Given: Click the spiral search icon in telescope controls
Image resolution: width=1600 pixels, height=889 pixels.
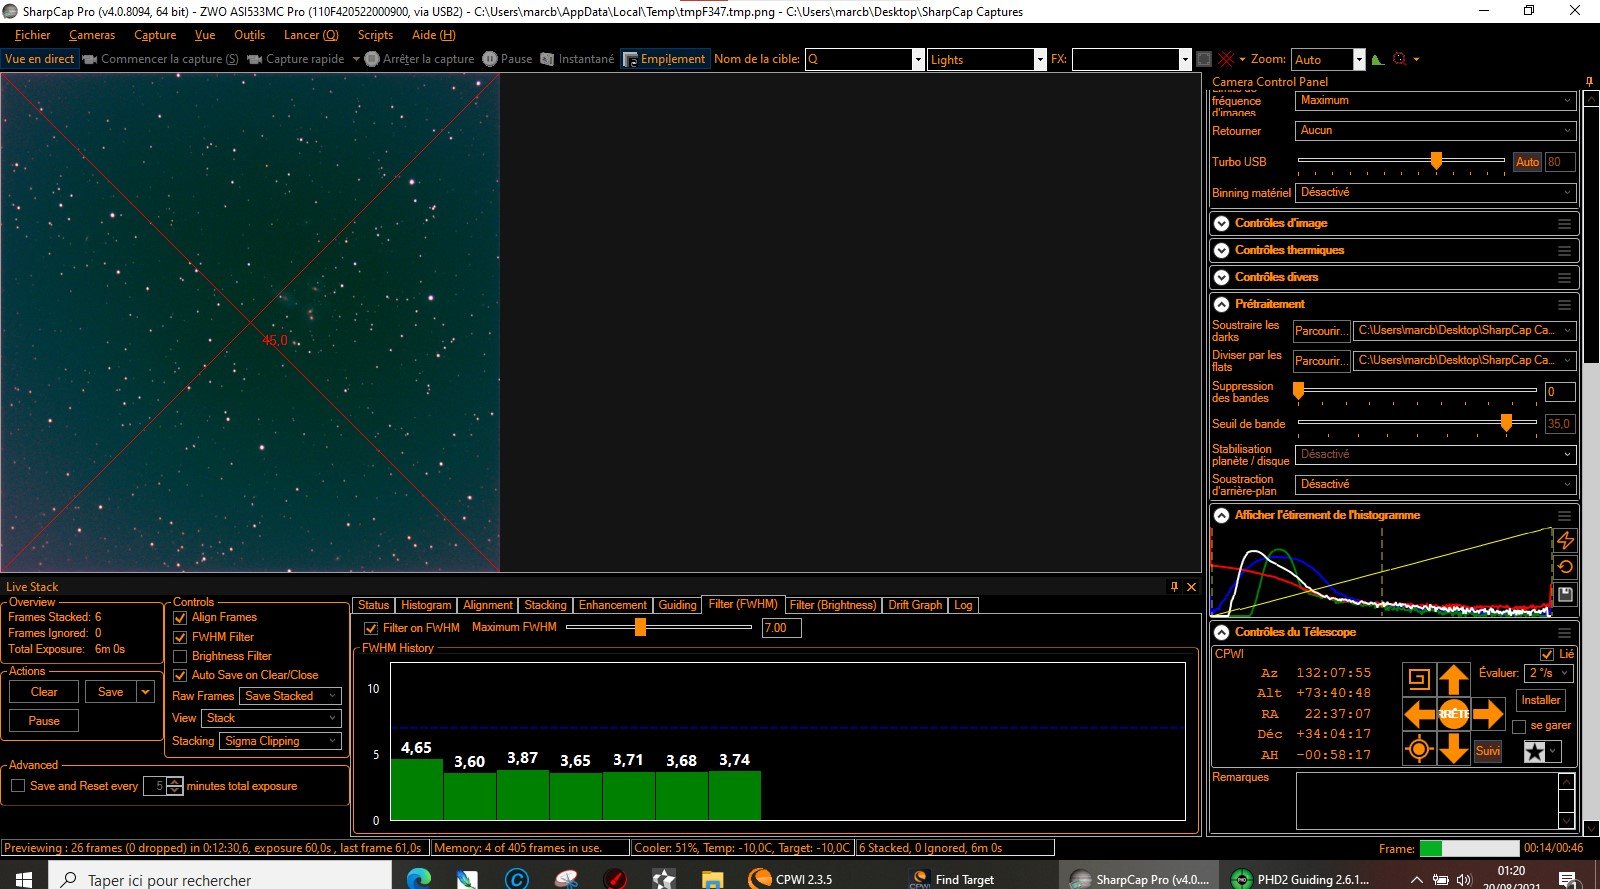Looking at the screenshot, I should (x=1418, y=680).
